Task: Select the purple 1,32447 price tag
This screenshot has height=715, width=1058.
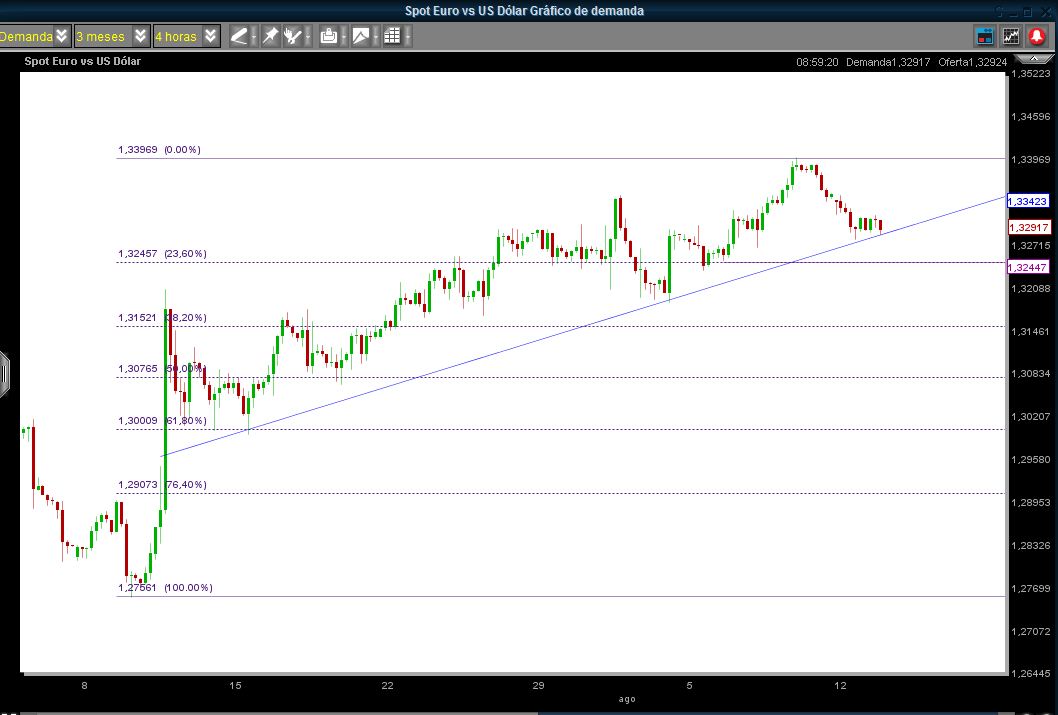Action: [x=1027, y=267]
